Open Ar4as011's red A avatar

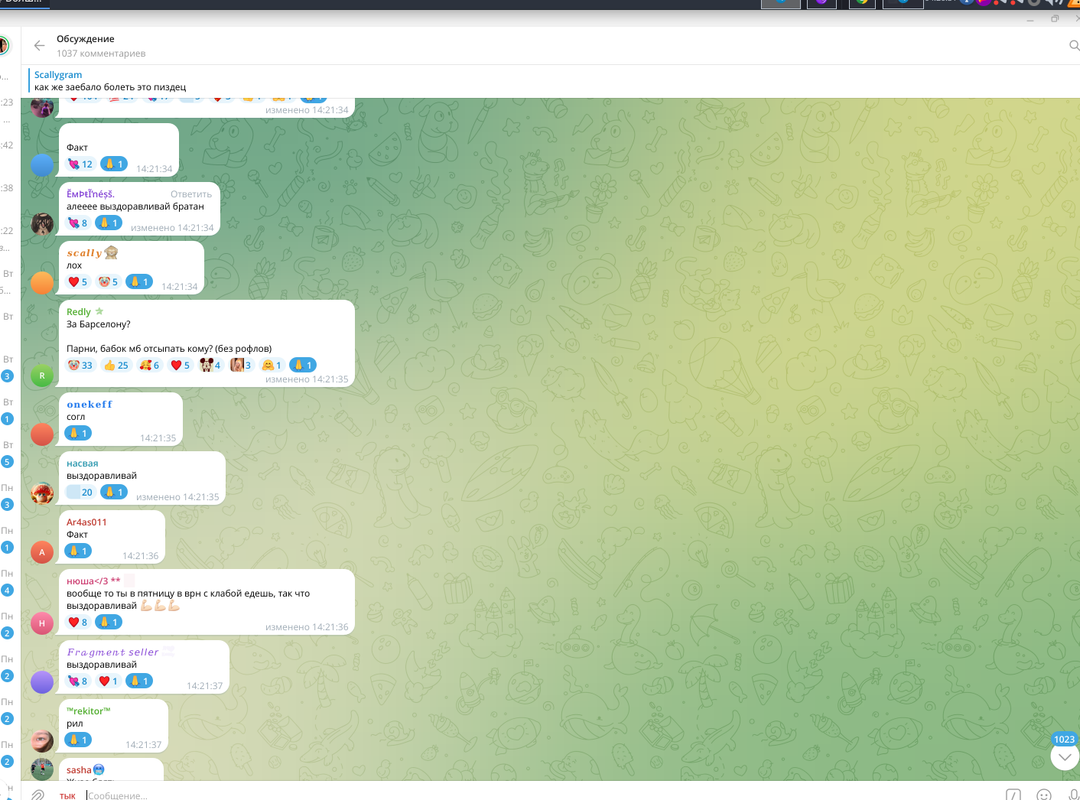42,552
